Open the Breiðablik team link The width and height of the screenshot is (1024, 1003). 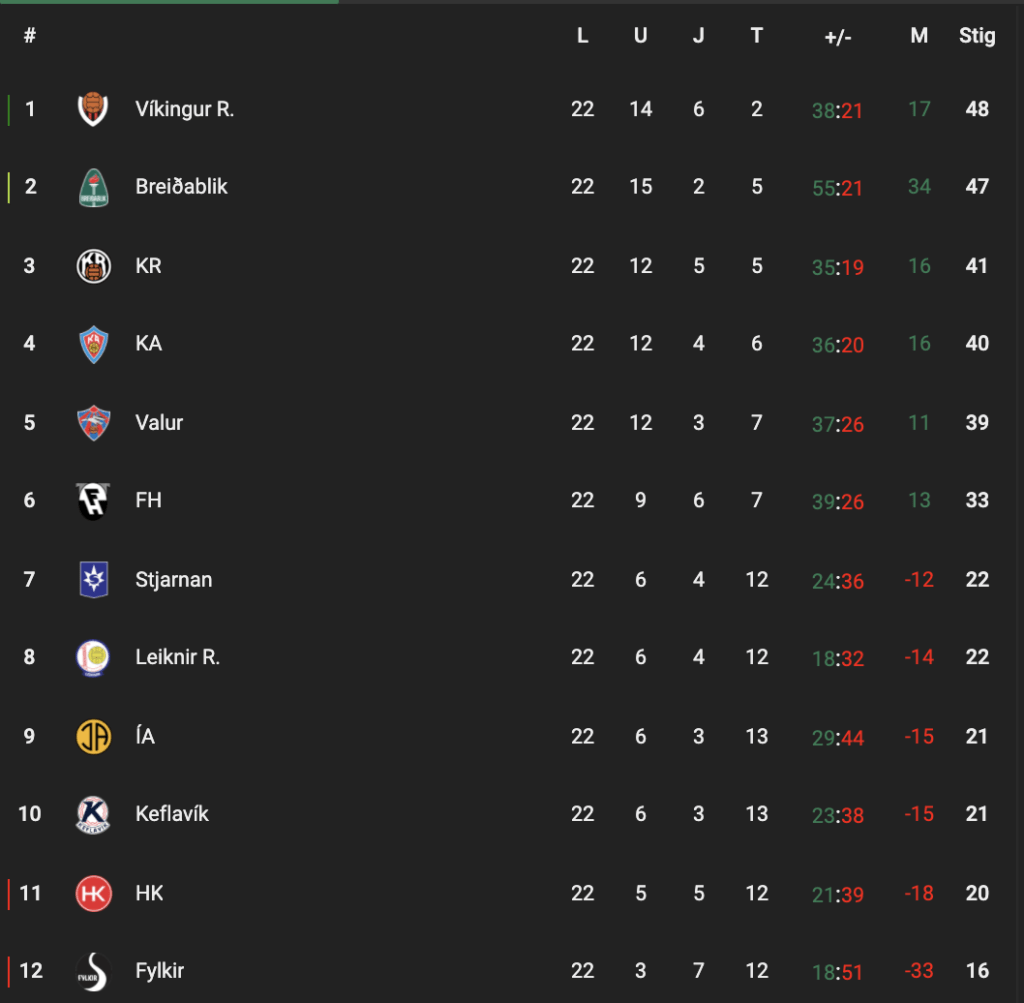tap(181, 187)
